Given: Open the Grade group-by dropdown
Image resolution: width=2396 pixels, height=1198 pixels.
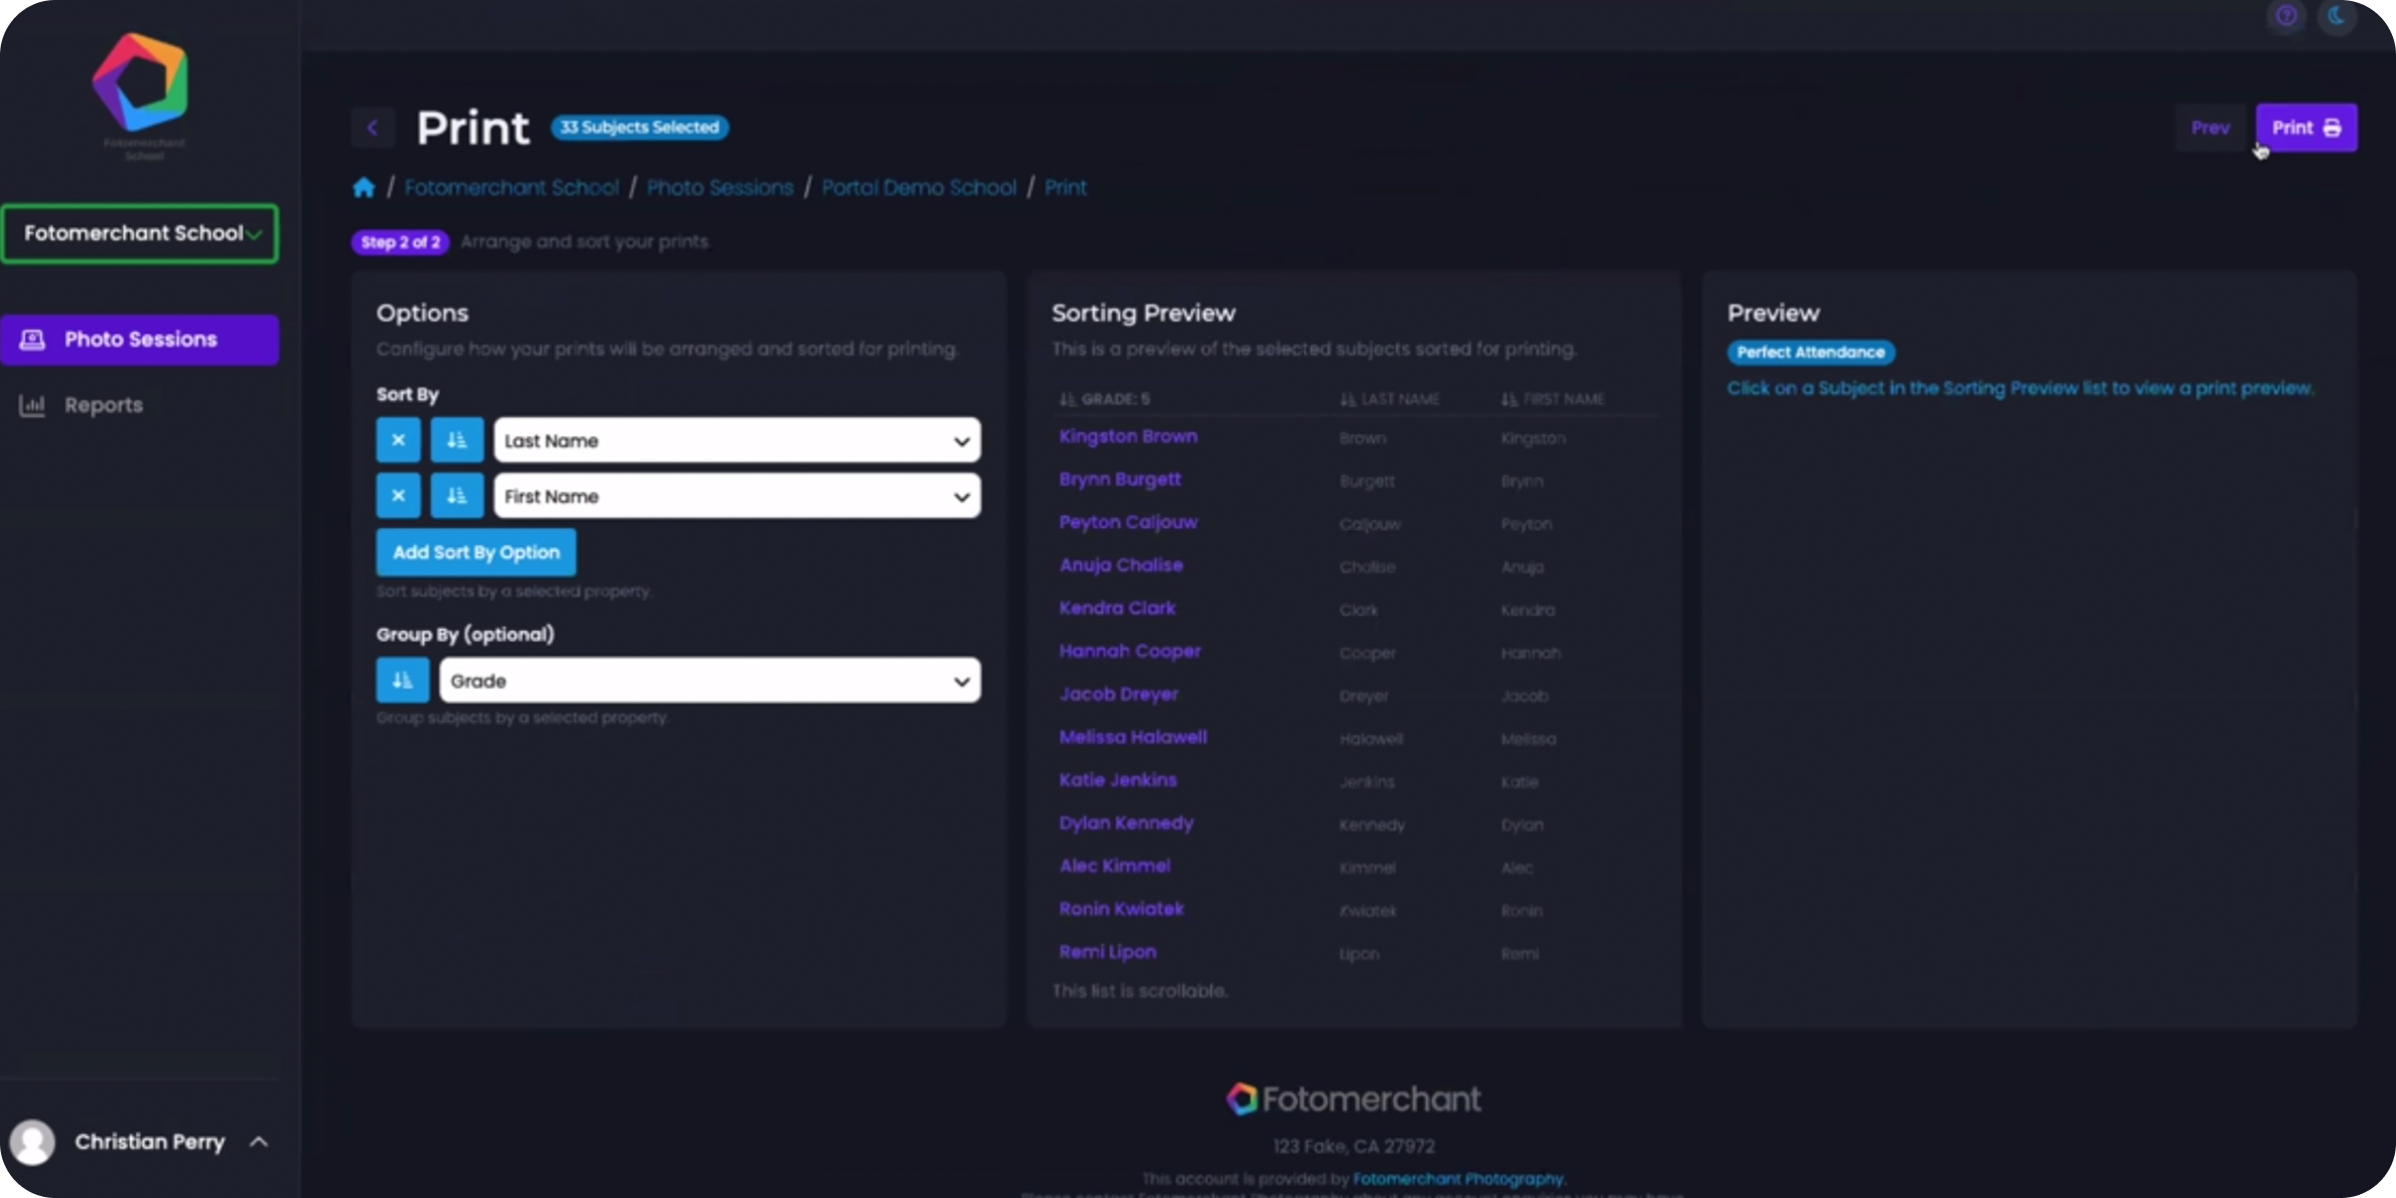Looking at the screenshot, I should (x=710, y=681).
